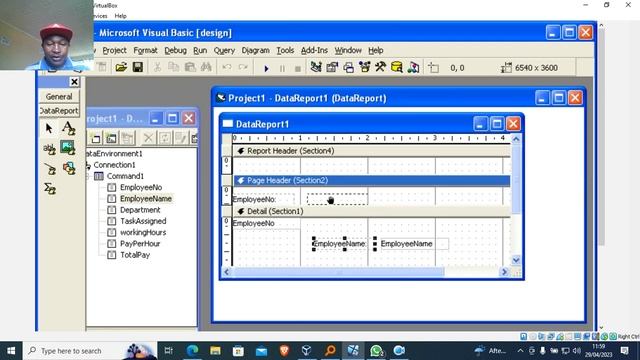
Task: Open the Query menu
Action: point(224,50)
